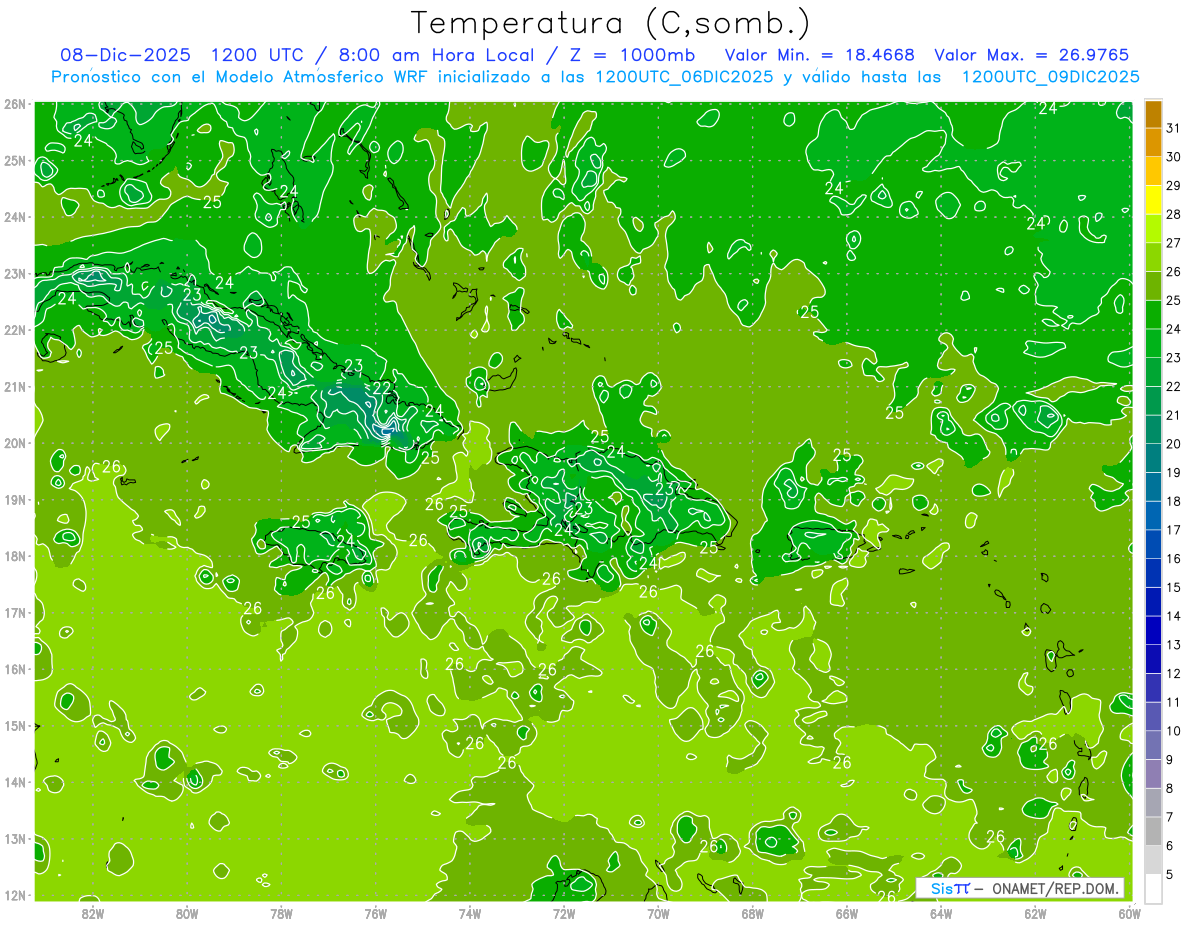Image resolution: width=1200 pixels, height=927 pixels.
Task: Click the "78W" longitude axis label
Action: (281, 913)
